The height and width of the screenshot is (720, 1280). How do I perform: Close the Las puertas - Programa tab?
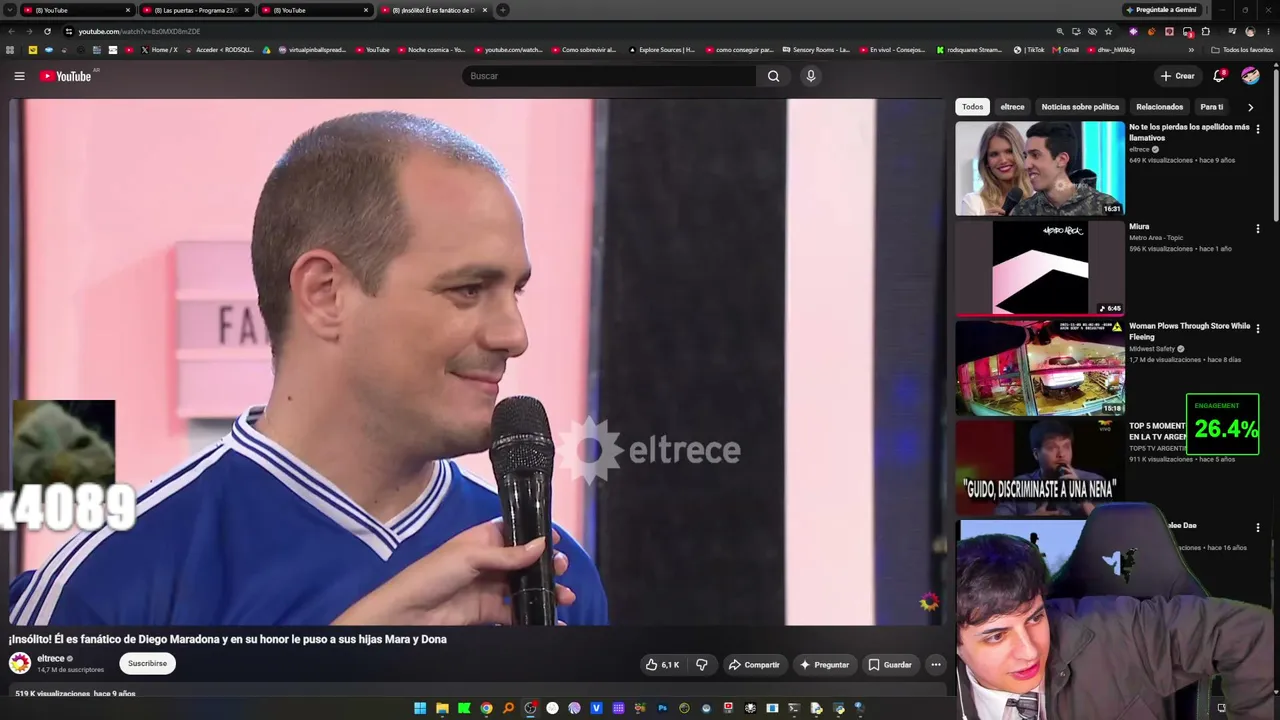246,10
